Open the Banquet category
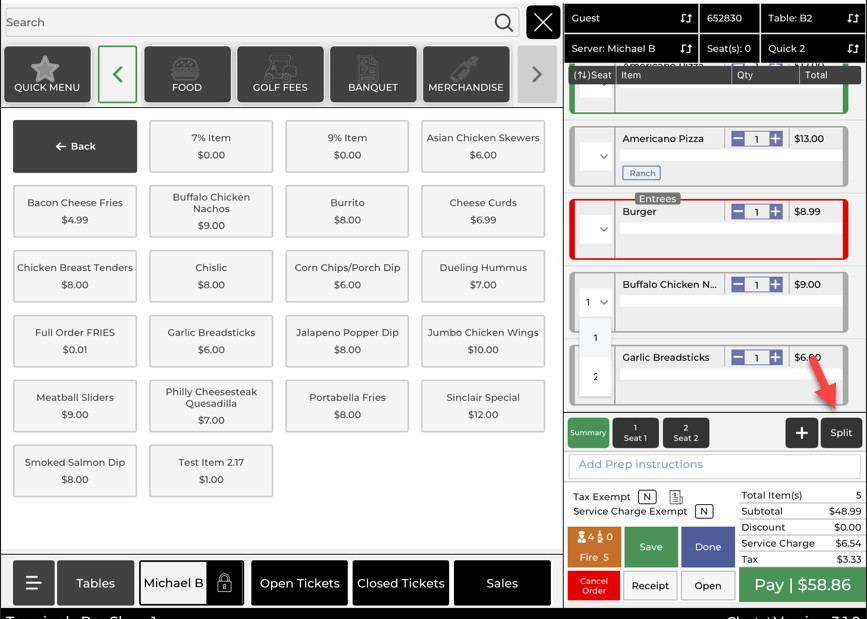This screenshot has height=619, width=867. 373,74
